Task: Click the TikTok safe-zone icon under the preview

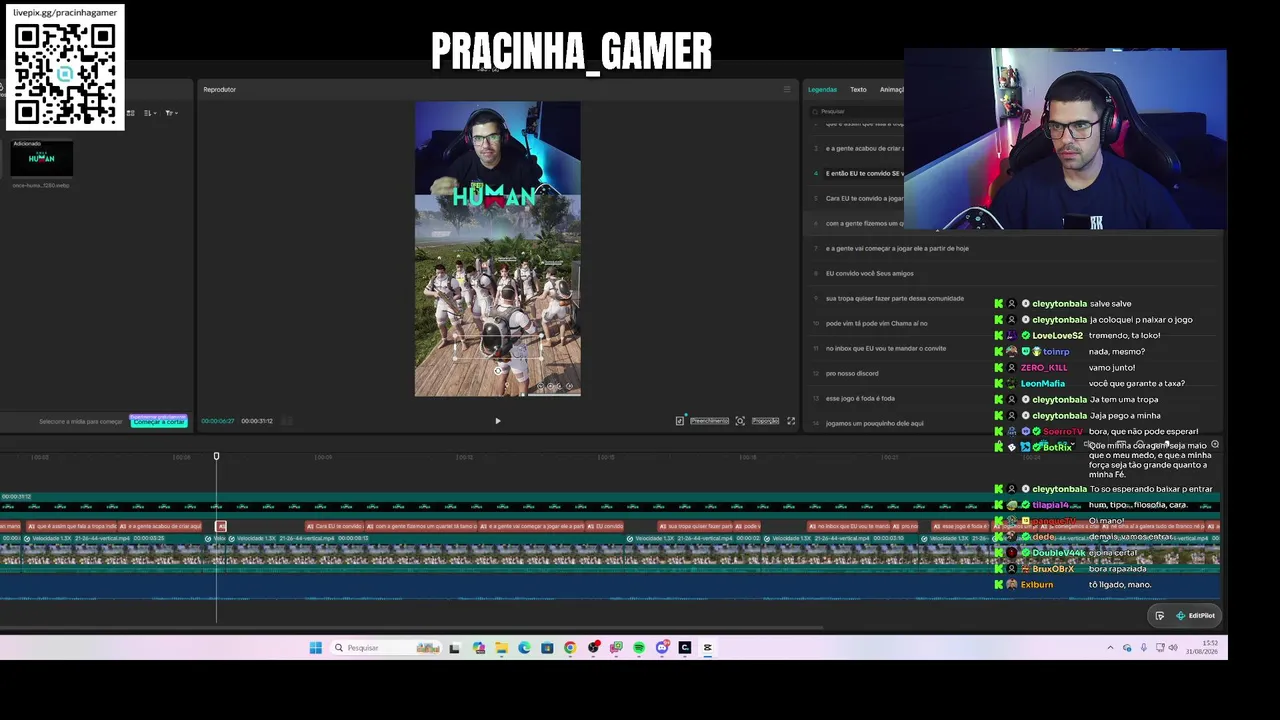Action: pos(680,421)
